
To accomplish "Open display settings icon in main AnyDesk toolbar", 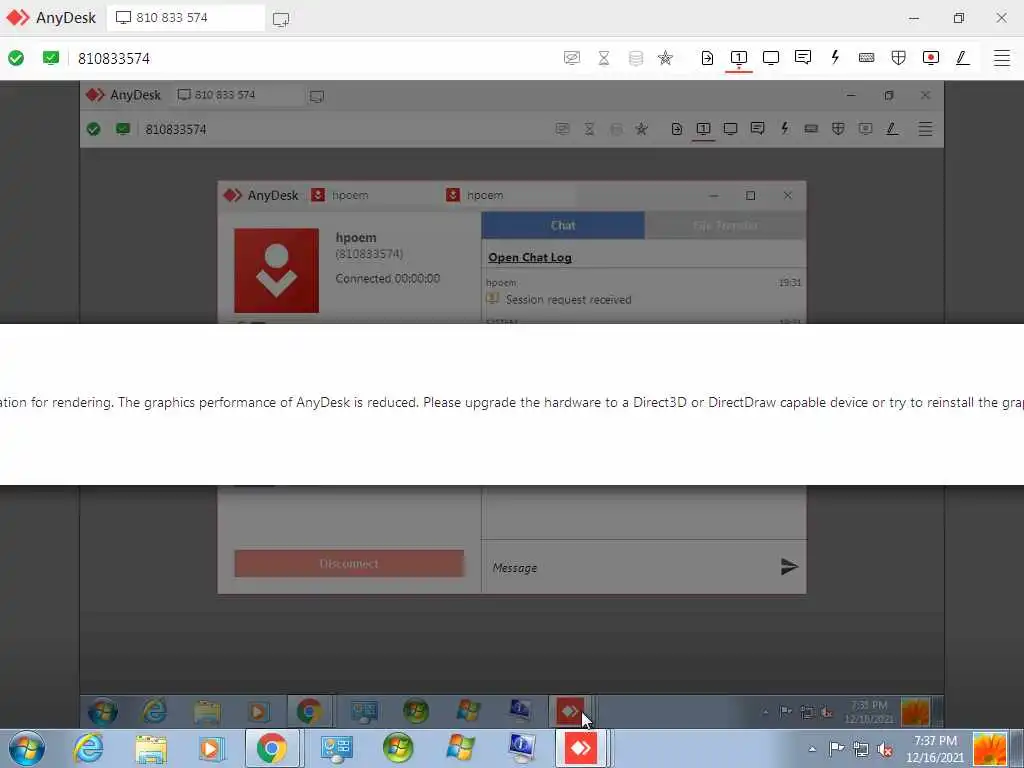I will coord(771,58).
